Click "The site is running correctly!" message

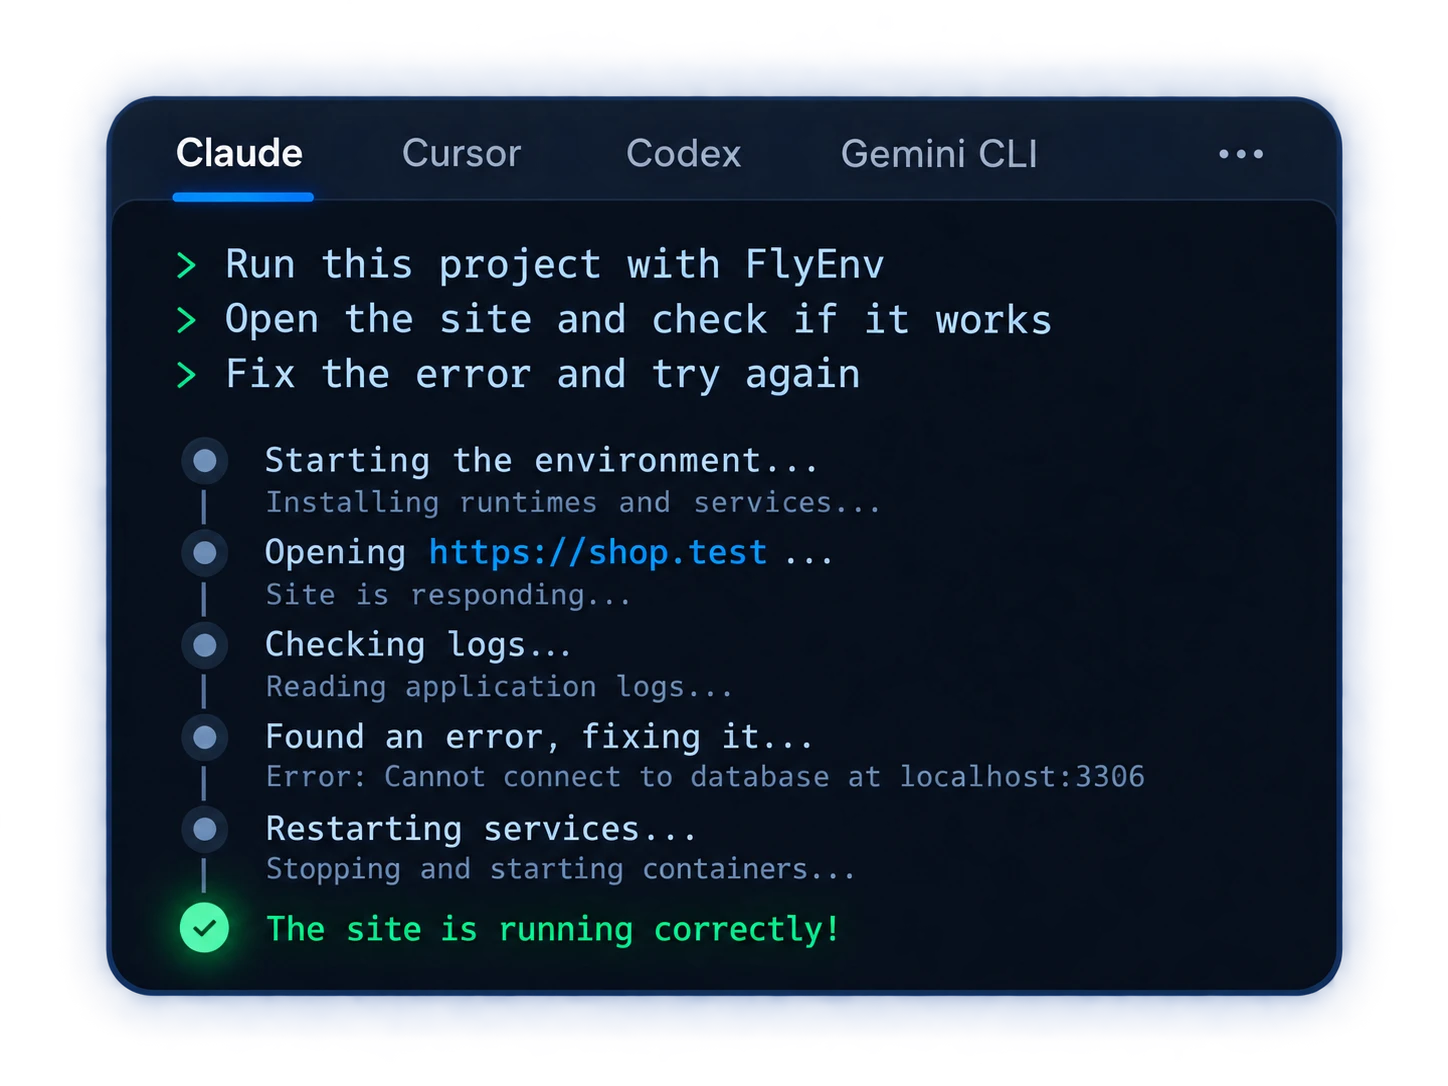tap(553, 929)
